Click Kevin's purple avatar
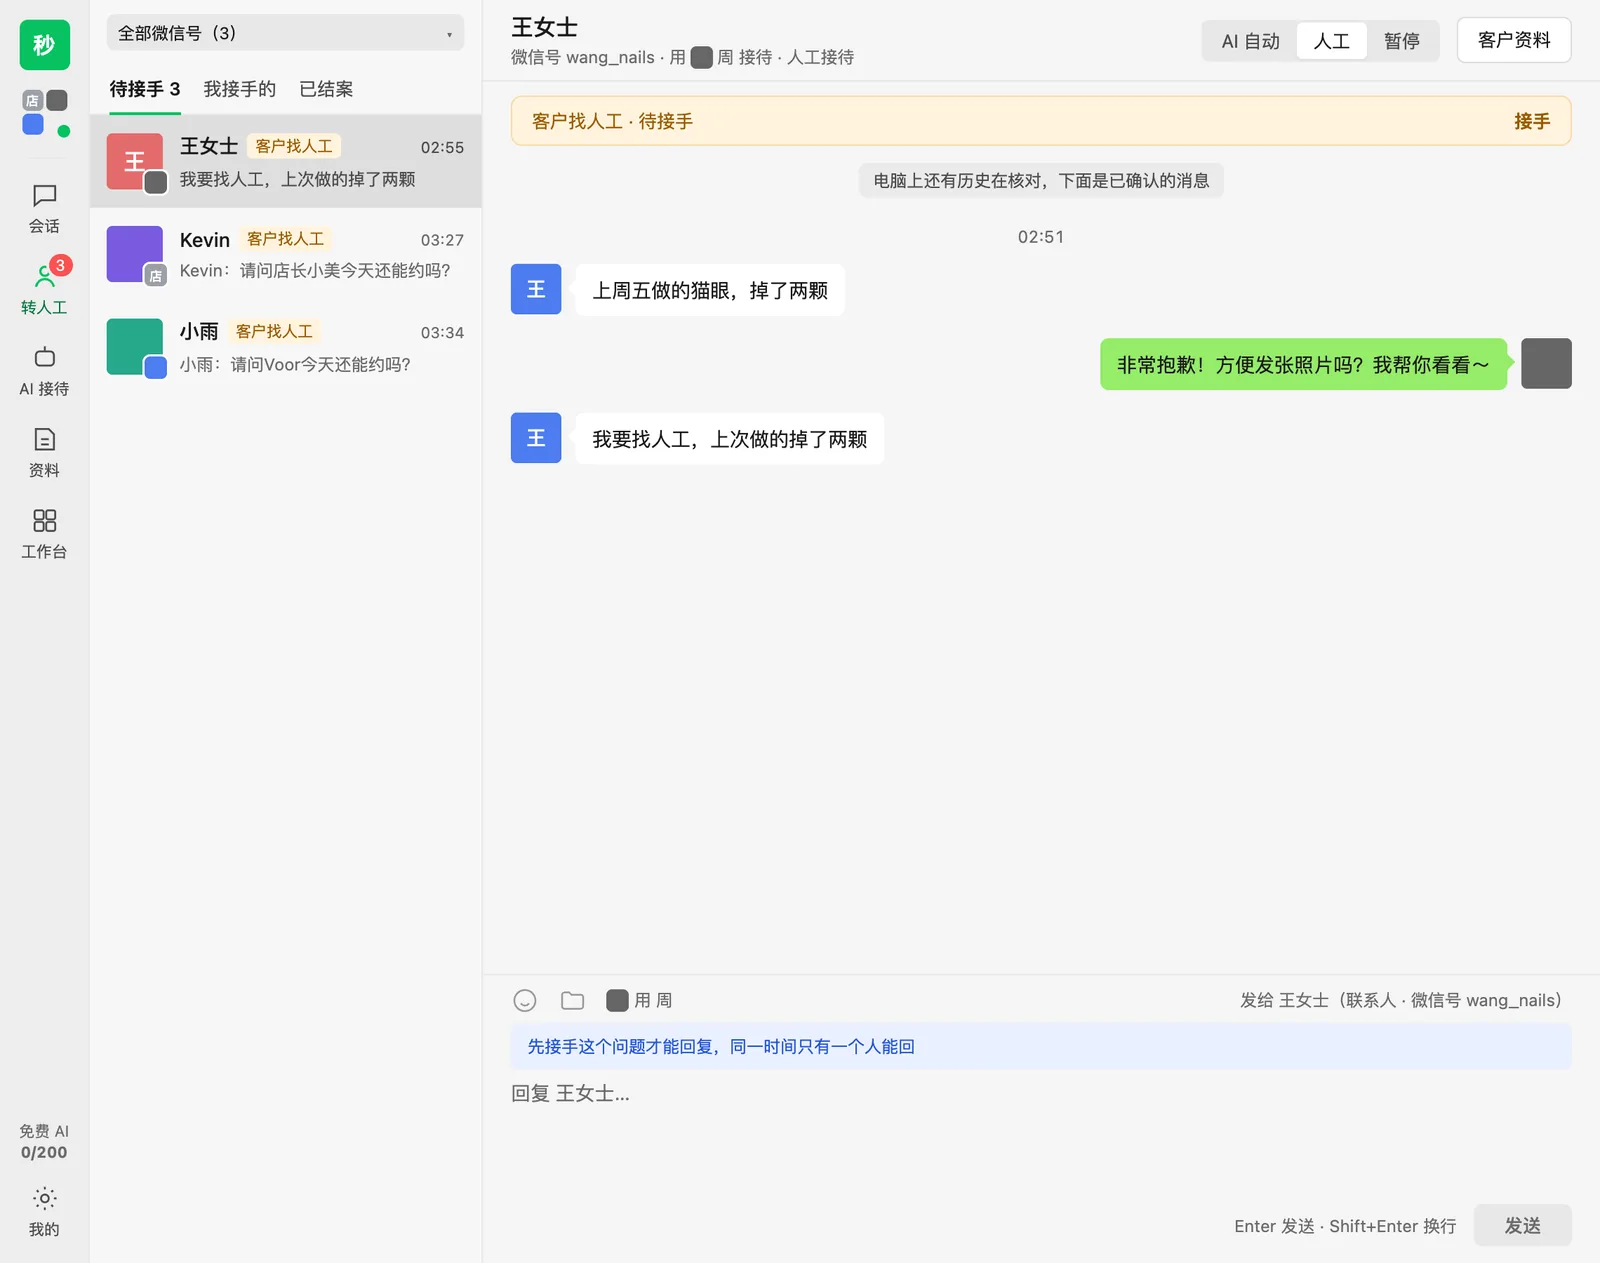Image resolution: width=1600 pixels, height=1263 pixels. click(135, 254)
